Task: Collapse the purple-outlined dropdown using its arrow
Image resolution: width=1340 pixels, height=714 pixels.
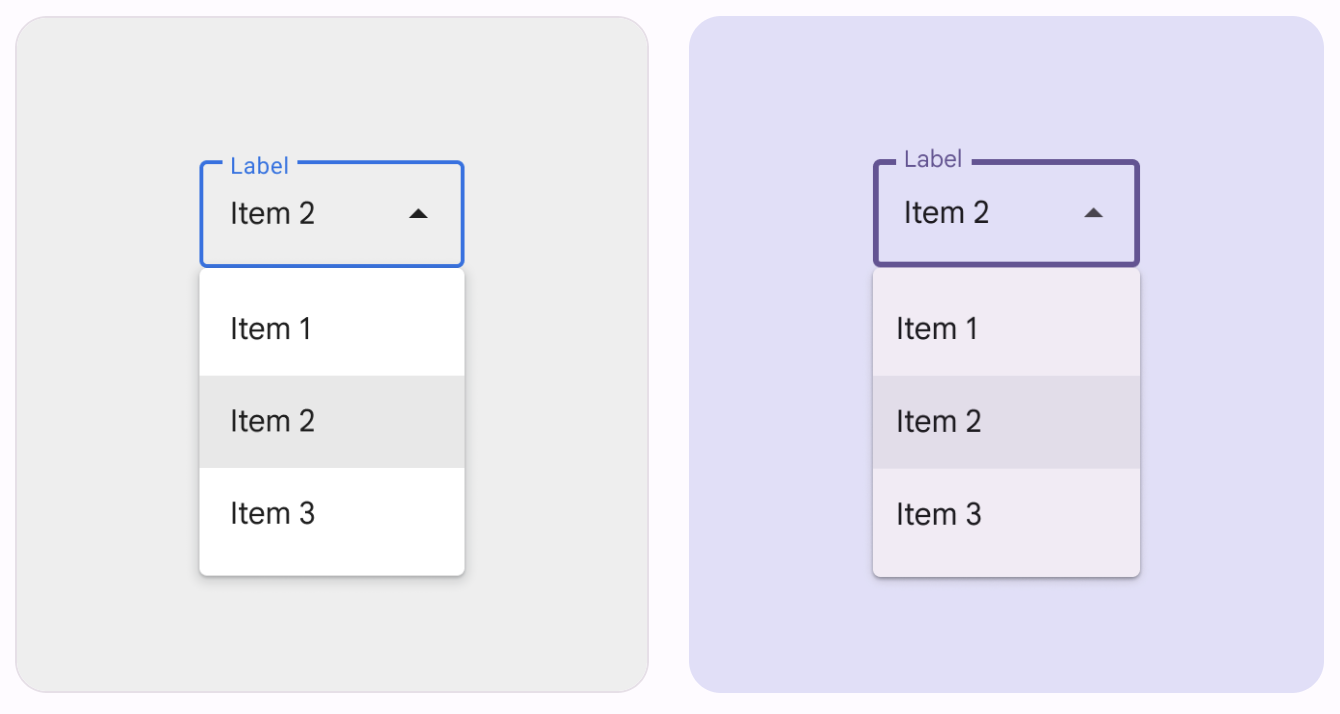Action: point(1093,212)
